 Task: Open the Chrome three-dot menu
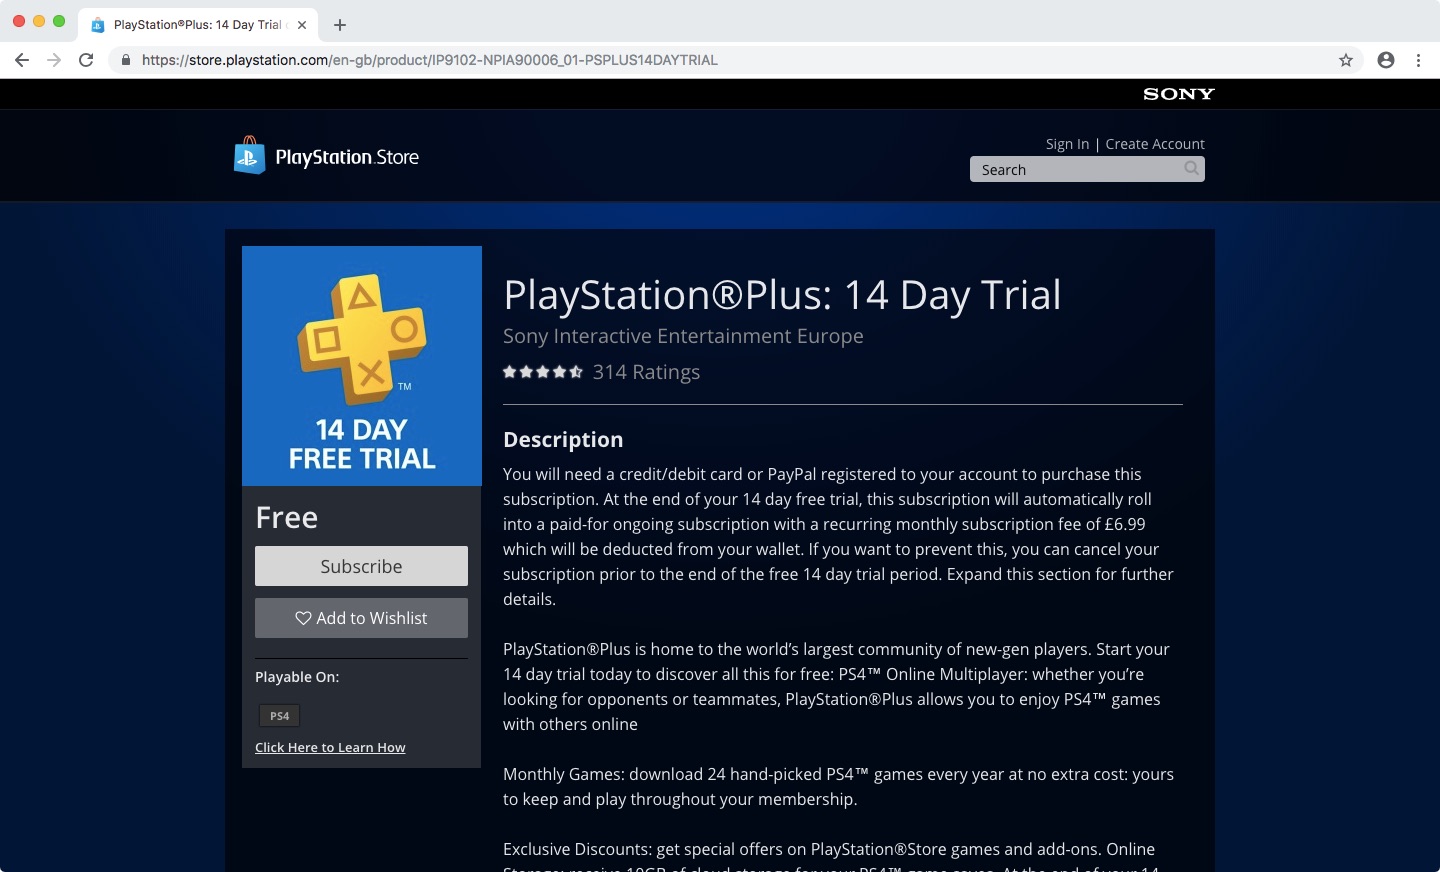point(1418,60)
